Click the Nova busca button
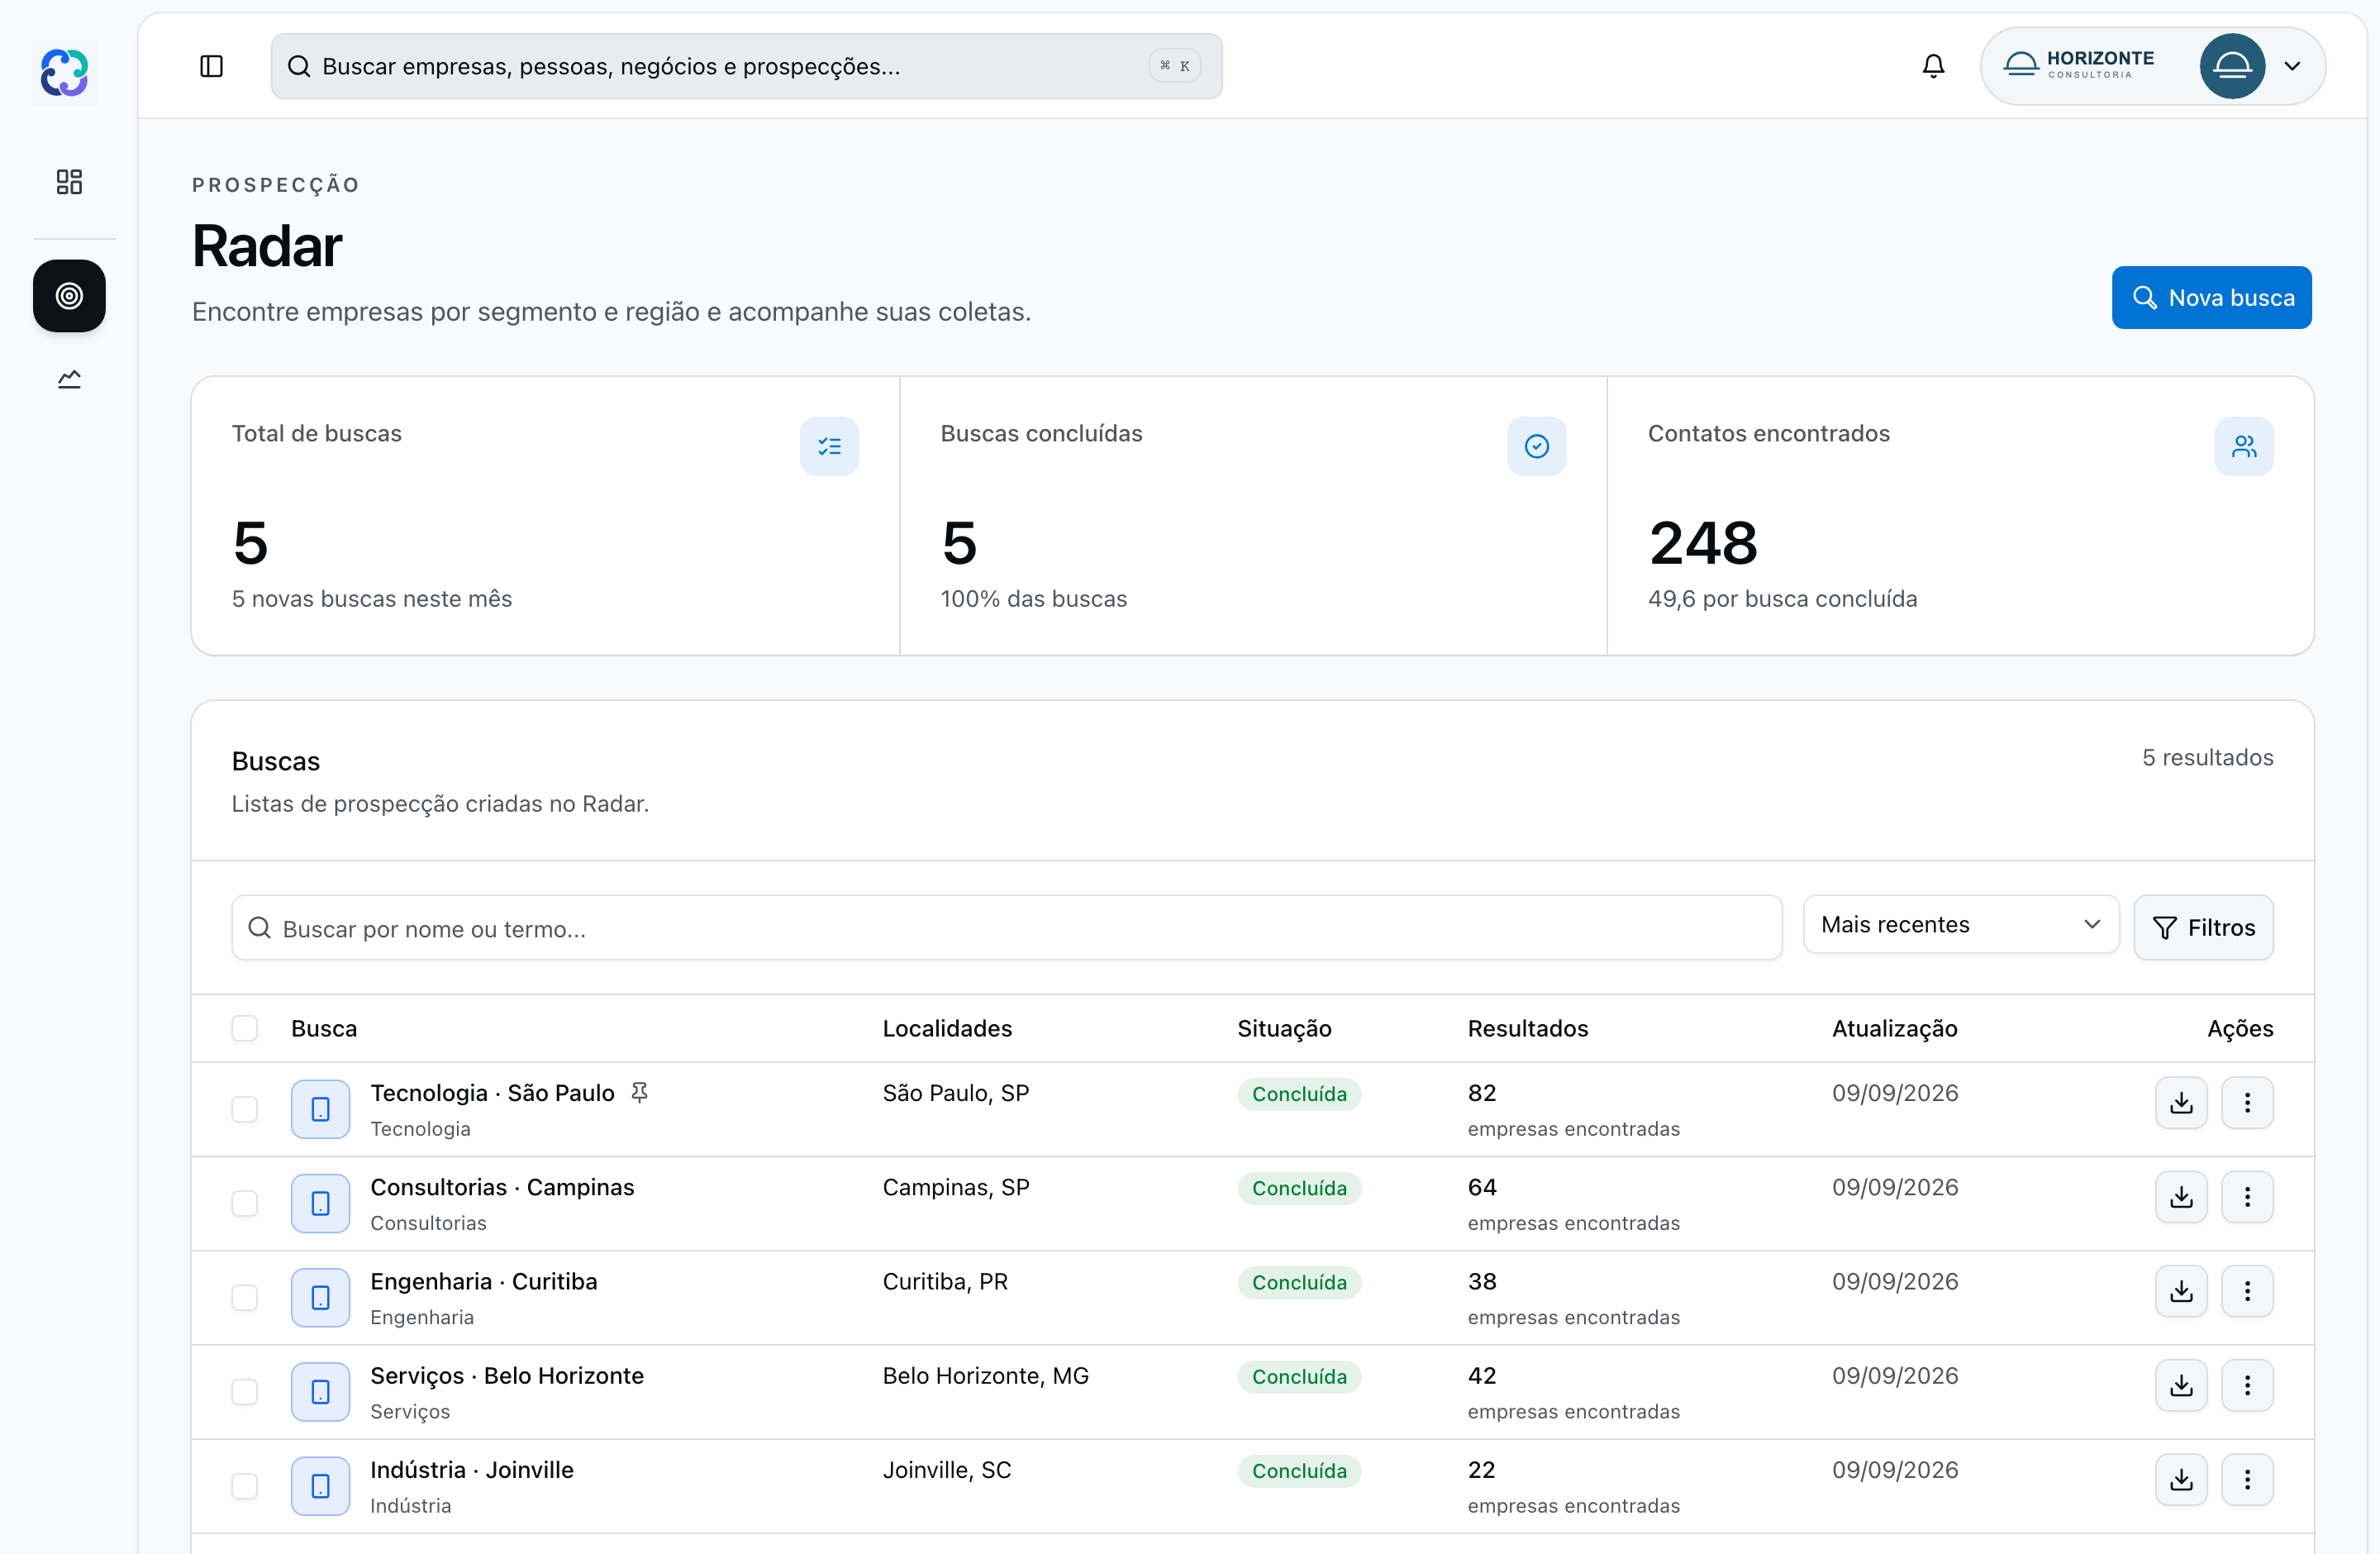Viewport: 2380px width, 1554px height. click(x=2211, y=297)
